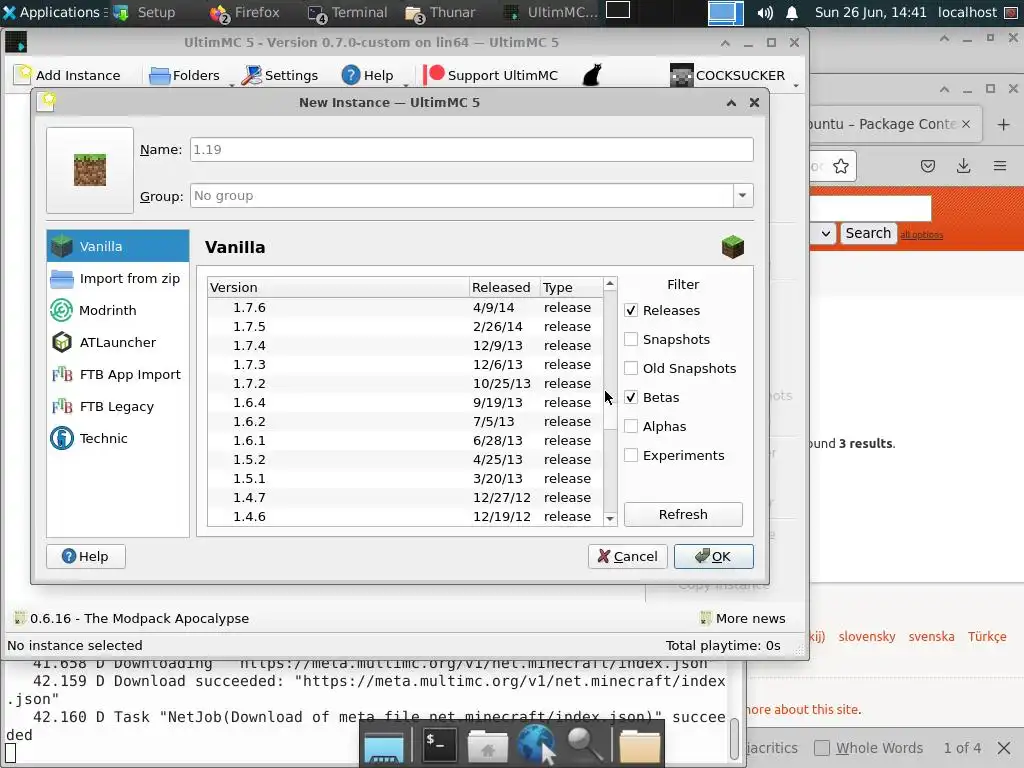1024x768 pixels.
Task: Click Firefox Pocket save icon
Action: point(927,166)
